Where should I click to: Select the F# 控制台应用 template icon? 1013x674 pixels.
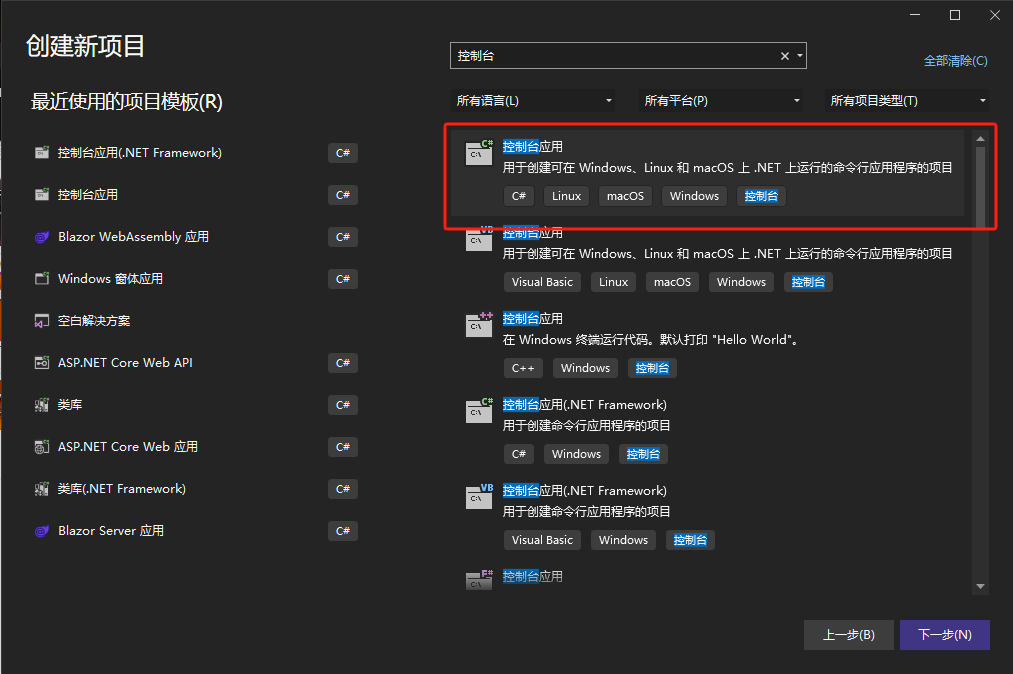478,580
